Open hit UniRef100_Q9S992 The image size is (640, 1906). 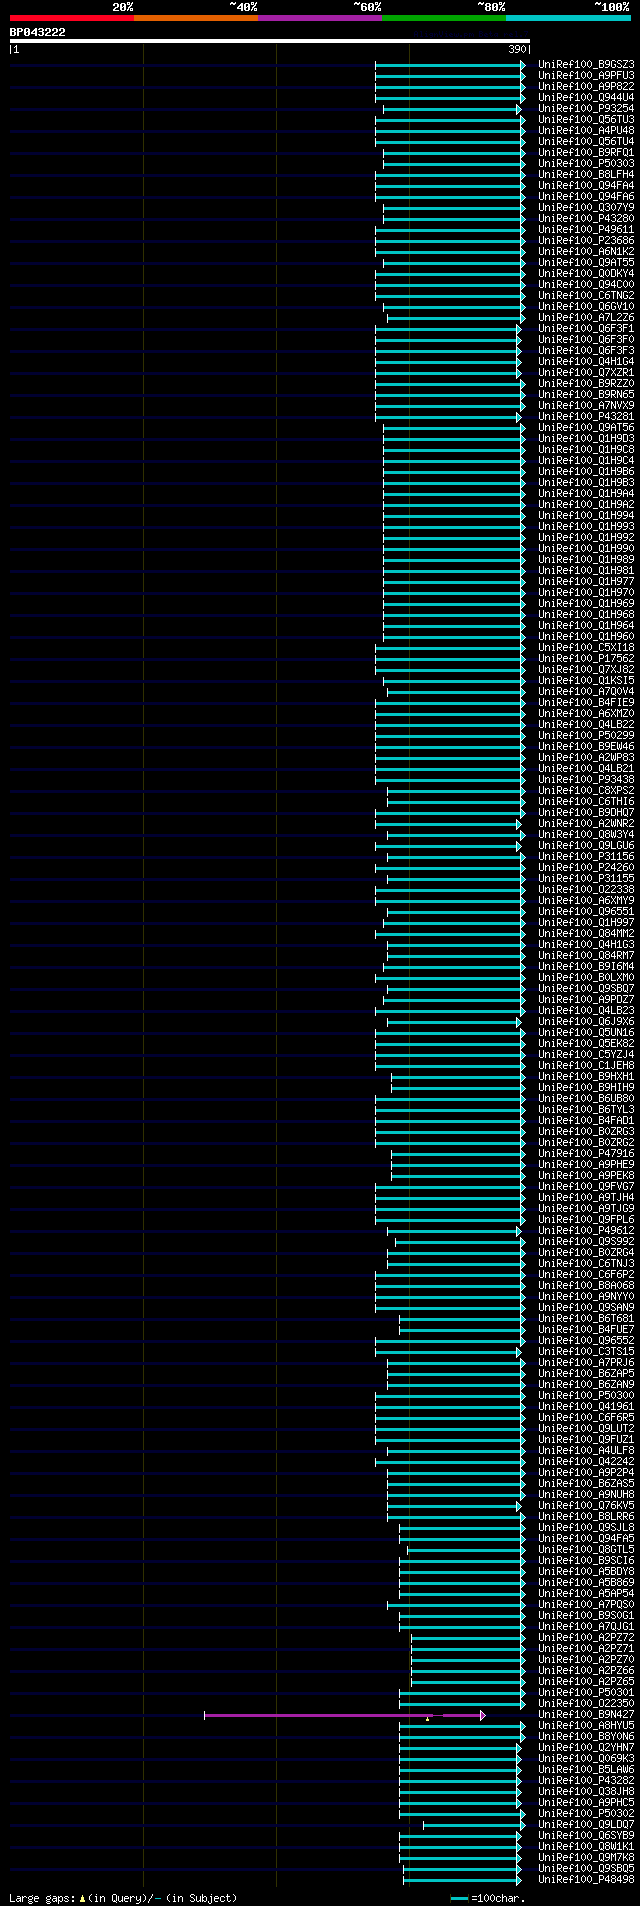[x=586, y=1242]
